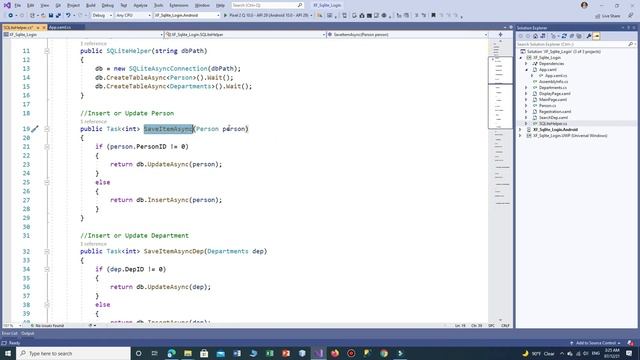The image size is (640, 360).
Task: Click Sync/Refresh icon in Solution Explorer toolbar
Action: click(x=564, y=36)
